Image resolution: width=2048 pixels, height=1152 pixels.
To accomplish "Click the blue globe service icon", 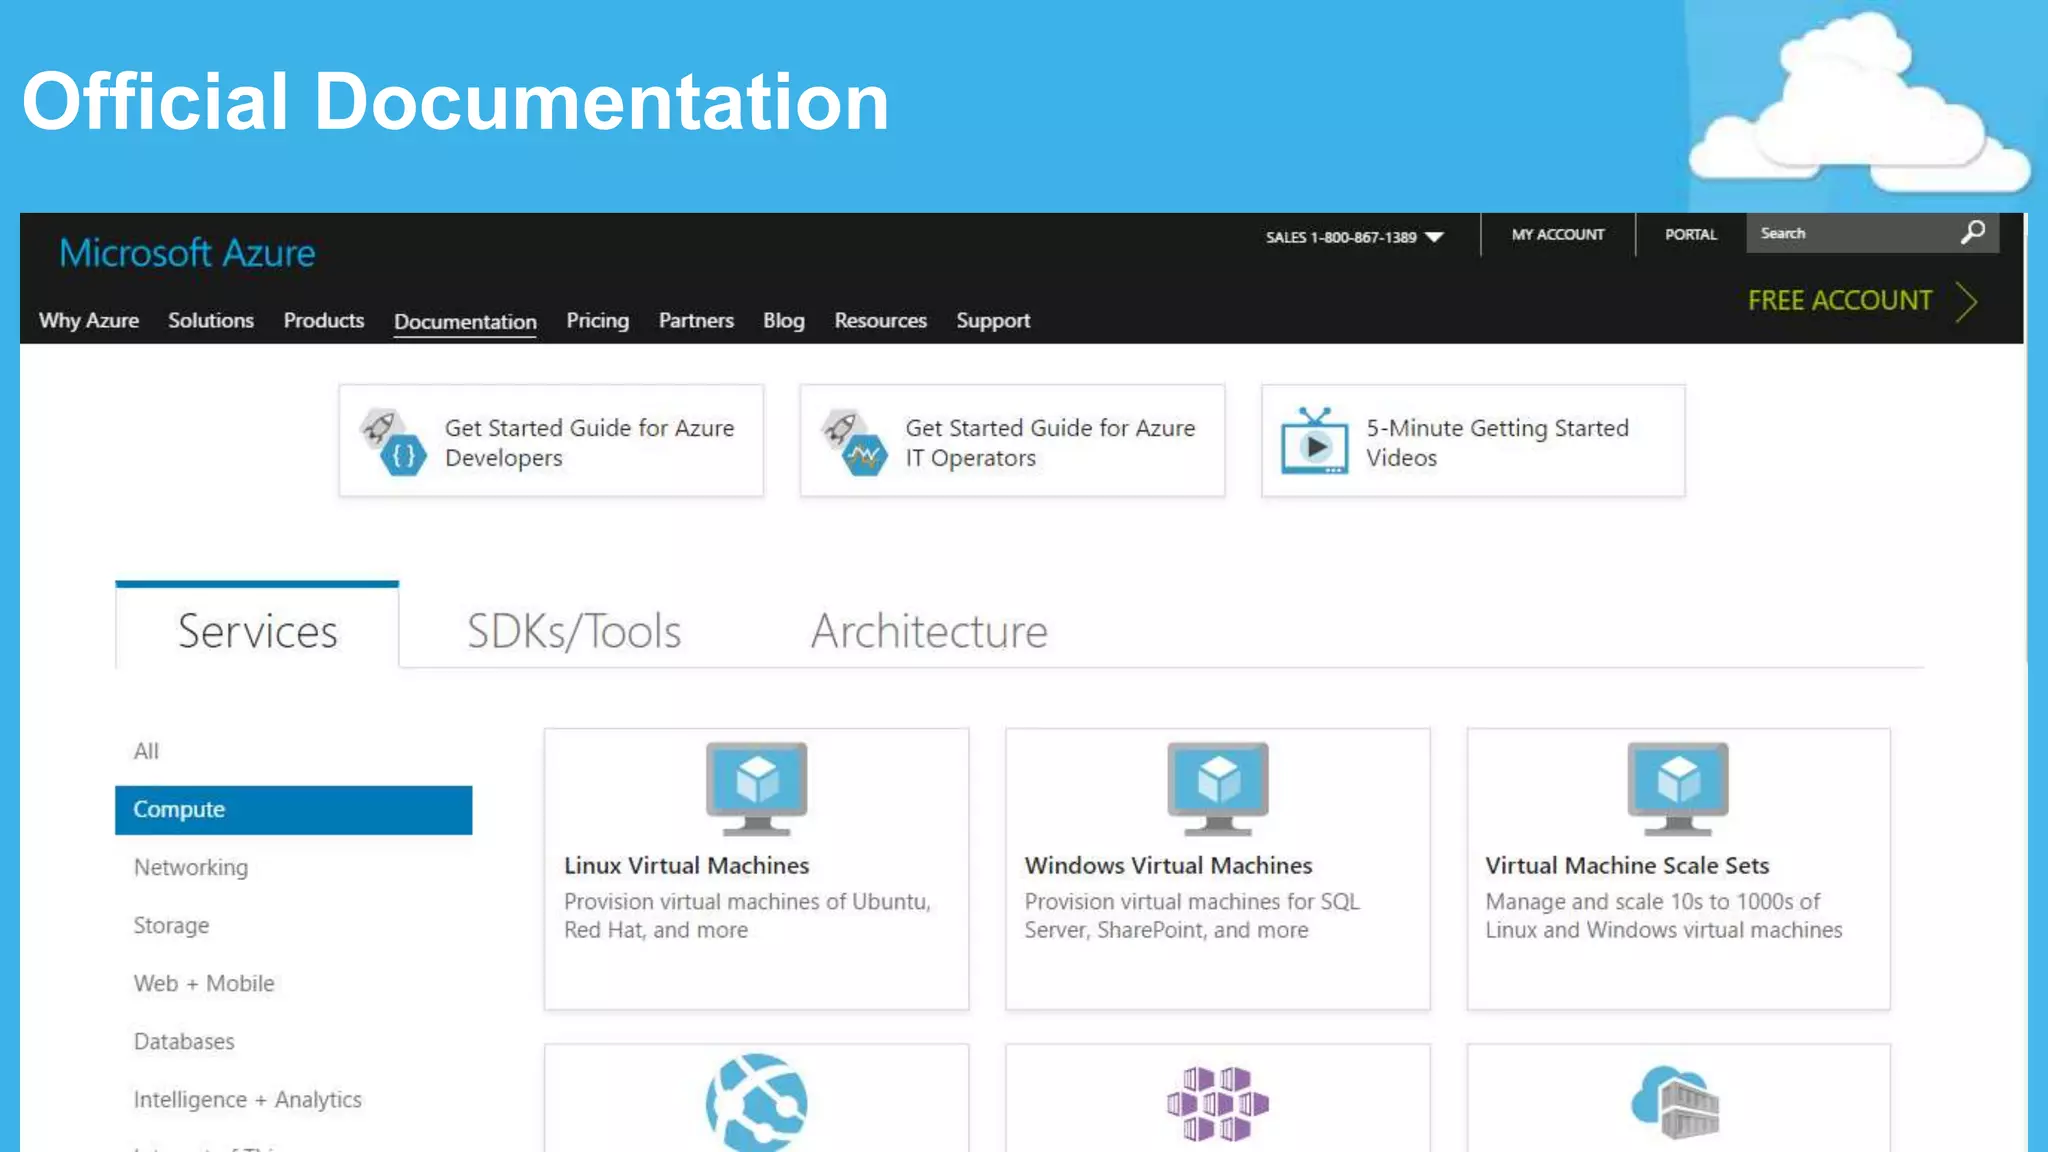I will (756, 1103).
